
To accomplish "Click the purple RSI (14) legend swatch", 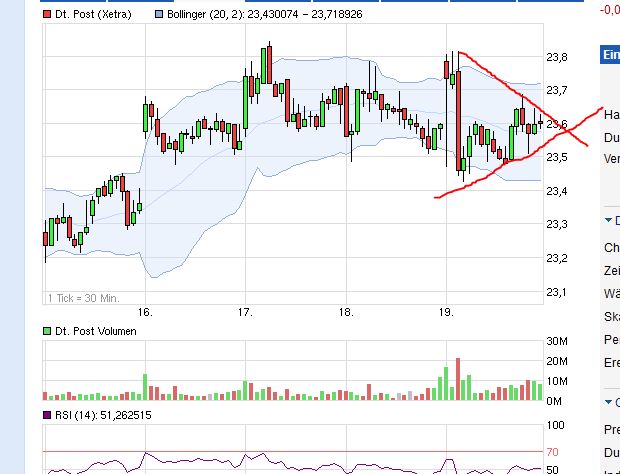I will [x=47, y=415].
